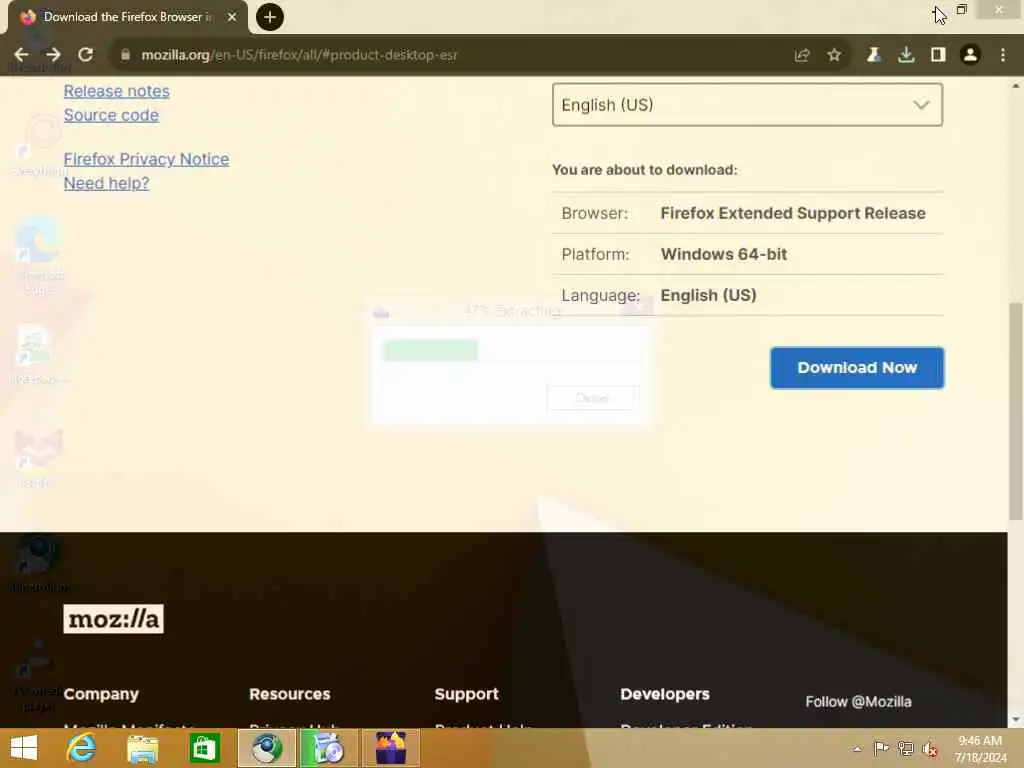Click the Firefox Extended Support Release value

793,213
